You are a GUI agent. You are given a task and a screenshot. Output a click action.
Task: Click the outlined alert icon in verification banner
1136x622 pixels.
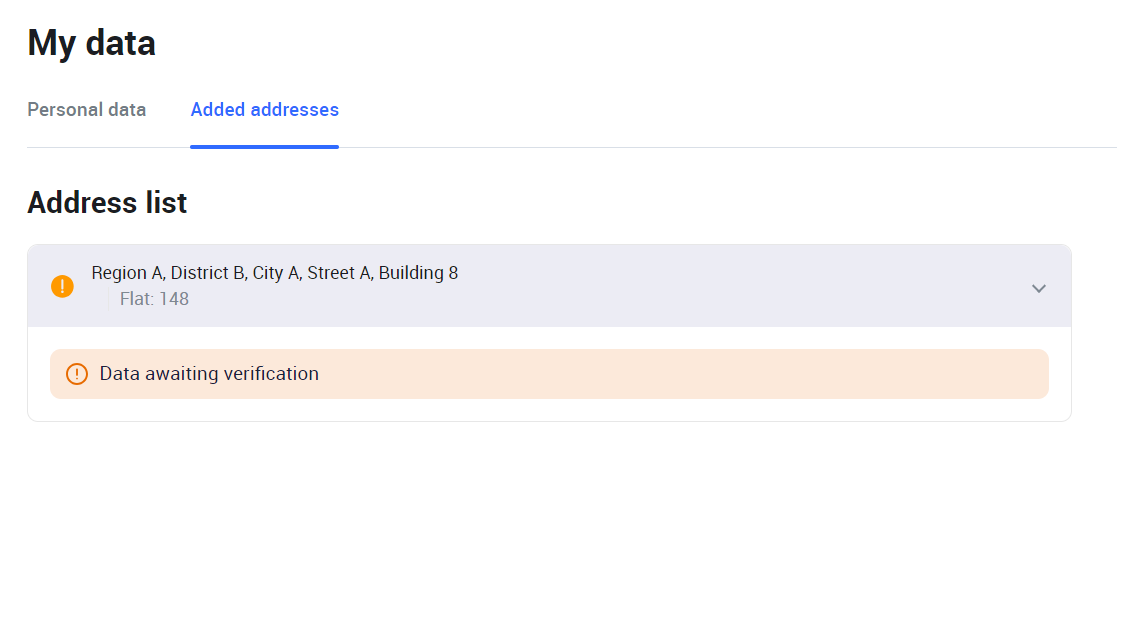(x=77, y=374)
